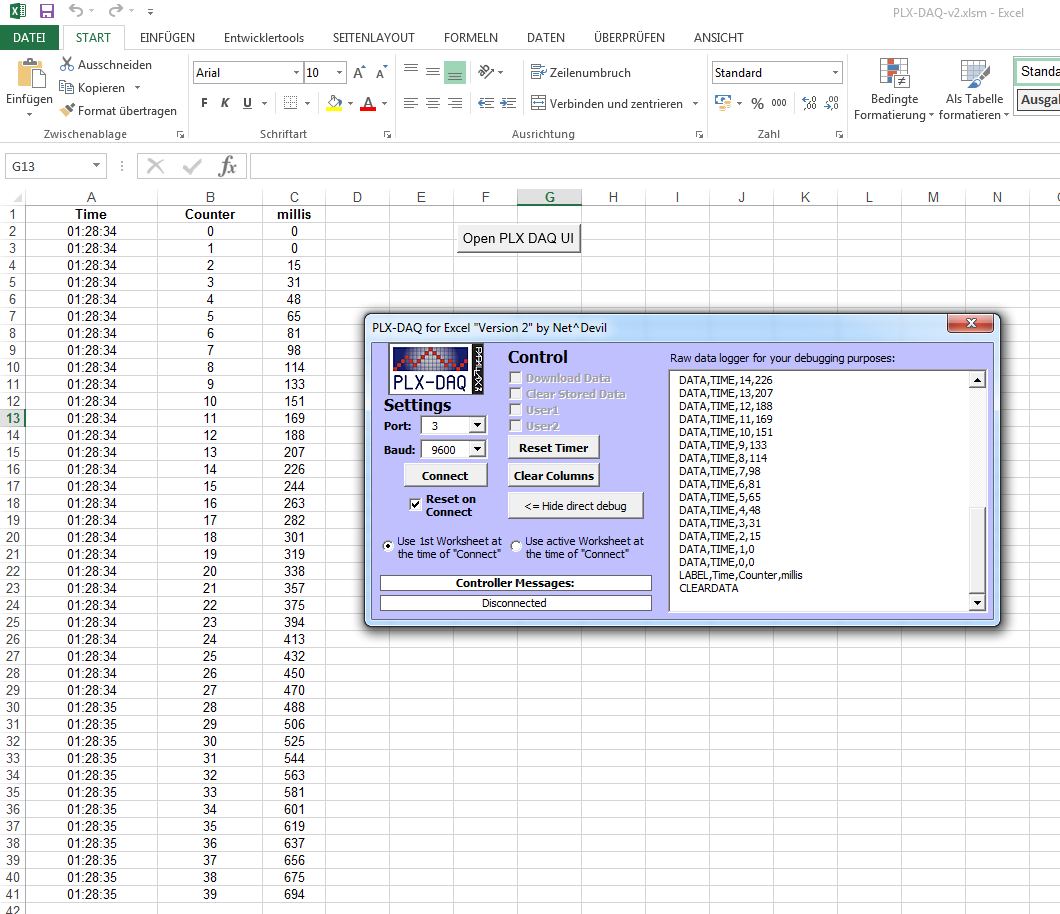Align text to vertical middle
Viewport: 1060px width, 914px height.
pyautogui.click(x=433, y=72)
